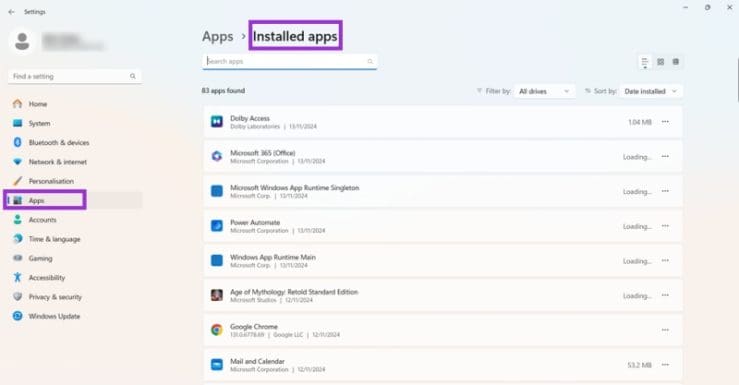Viewport: 739px width, 385px height.
Task: Click Age of Mythology: Retold Standard Edition name
Action: tap(294, 292)
